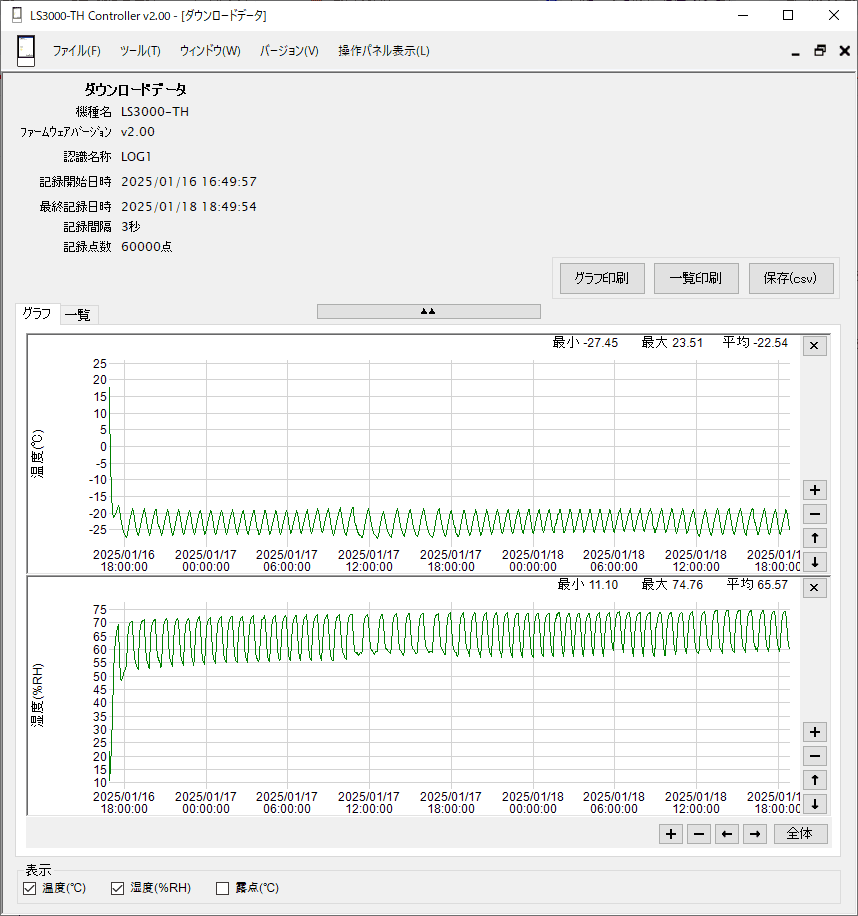Image resolution: width=858 pixels, height=916 pixels.
Task: Click the last record time 2025/01/18 18:49:54
Action: coord(189,206)
